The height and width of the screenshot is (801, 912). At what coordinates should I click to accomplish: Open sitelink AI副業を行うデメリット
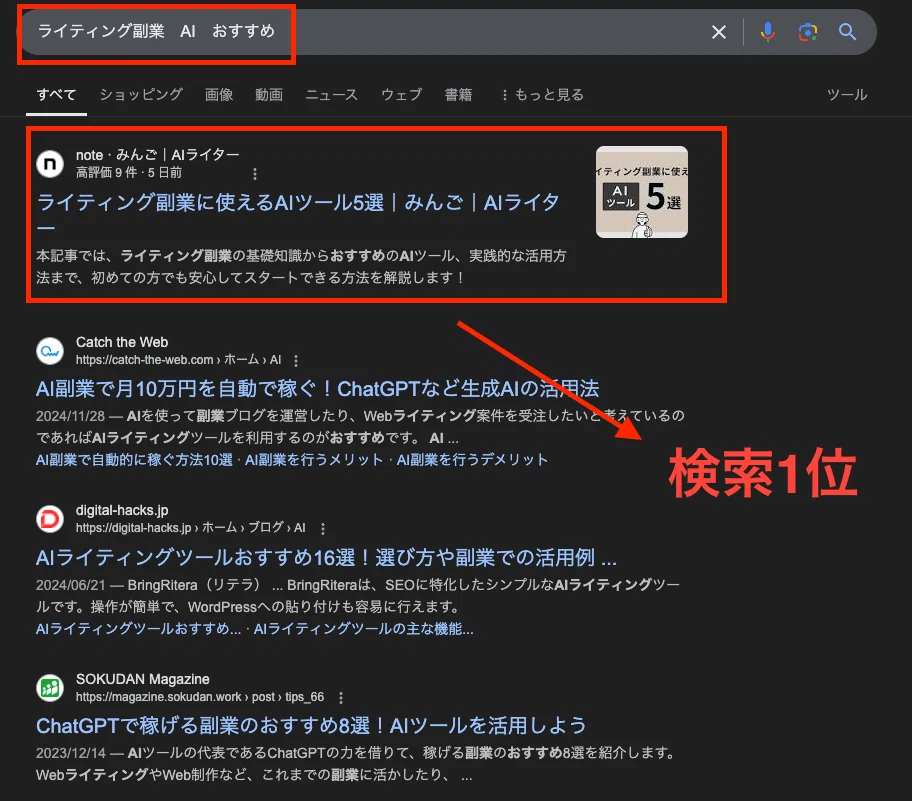coord(472,460)
